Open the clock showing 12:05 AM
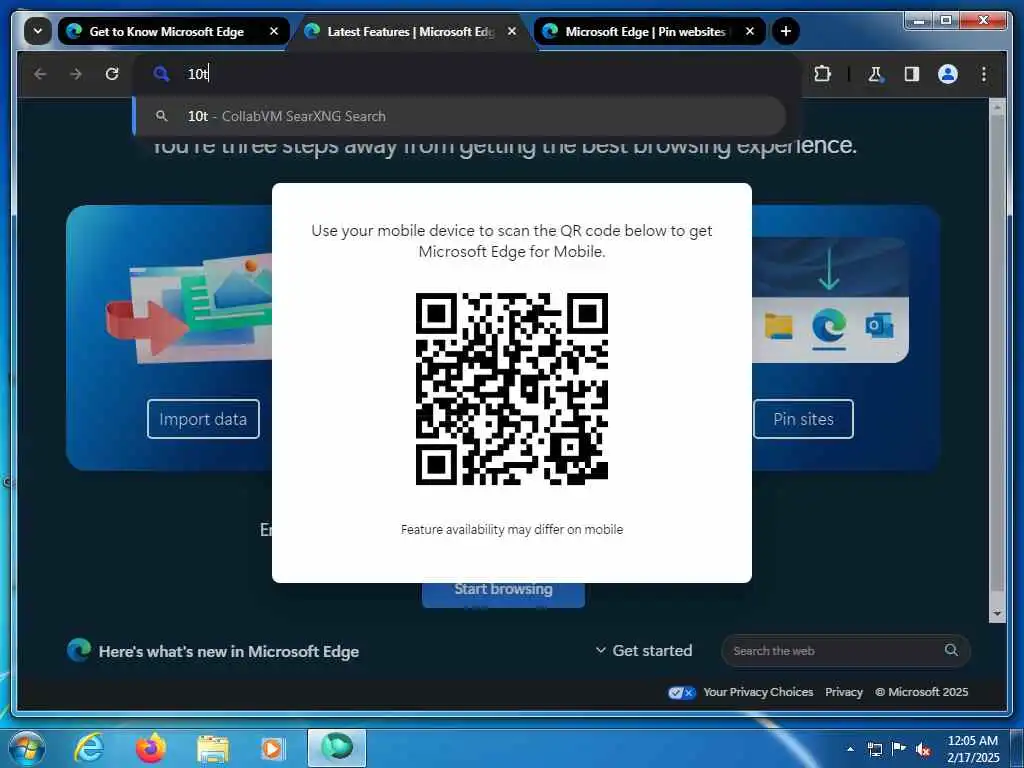This screenshot has width=1024, height=768. (x=973, y=749)
